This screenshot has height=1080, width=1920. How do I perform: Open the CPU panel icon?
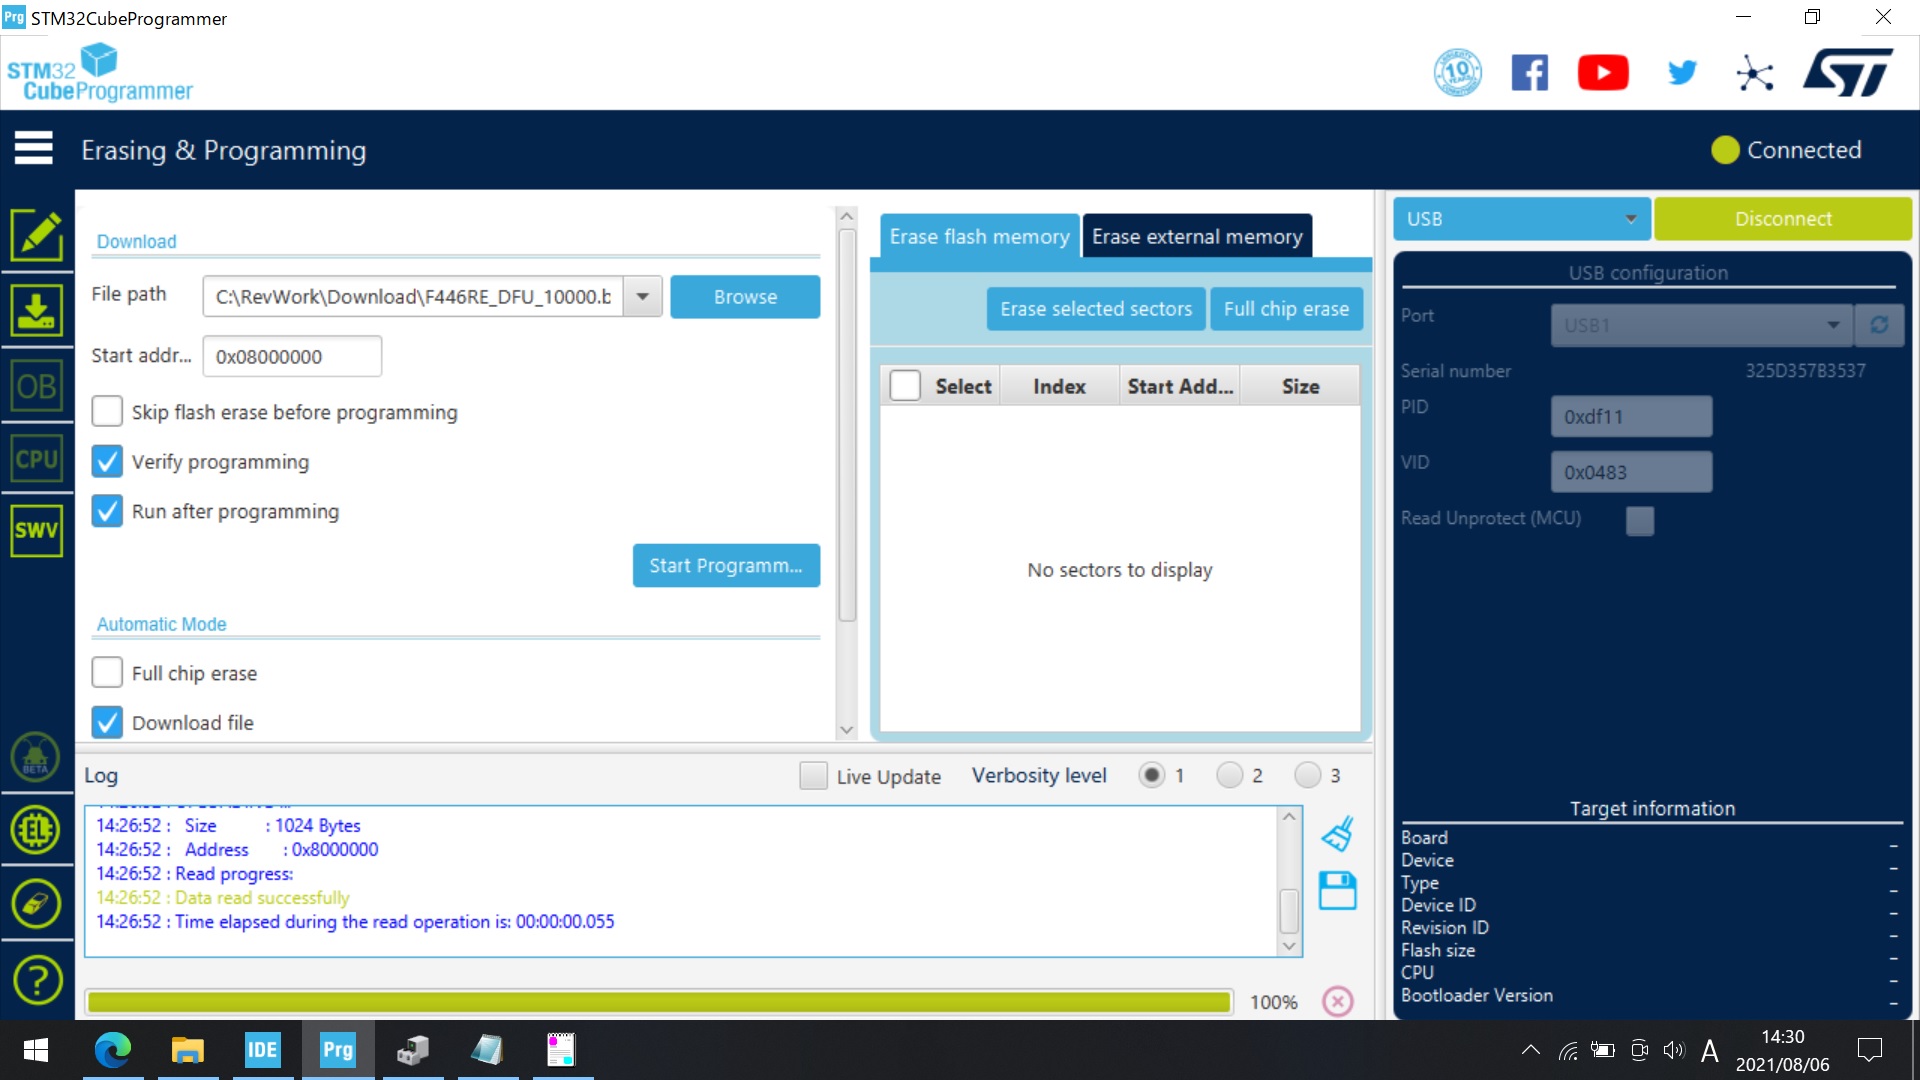tap(37, 459)
